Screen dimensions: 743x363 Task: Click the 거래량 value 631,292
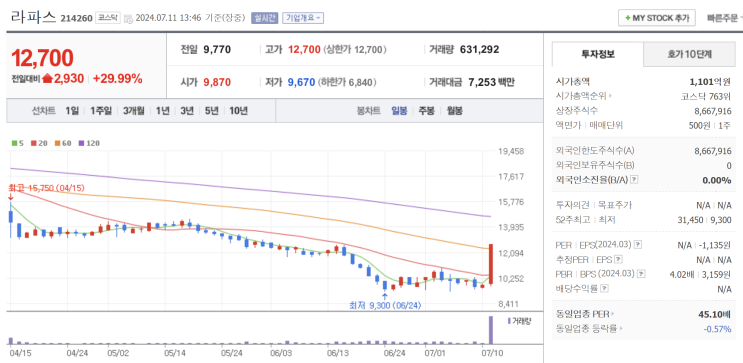(x=479, y=49)
